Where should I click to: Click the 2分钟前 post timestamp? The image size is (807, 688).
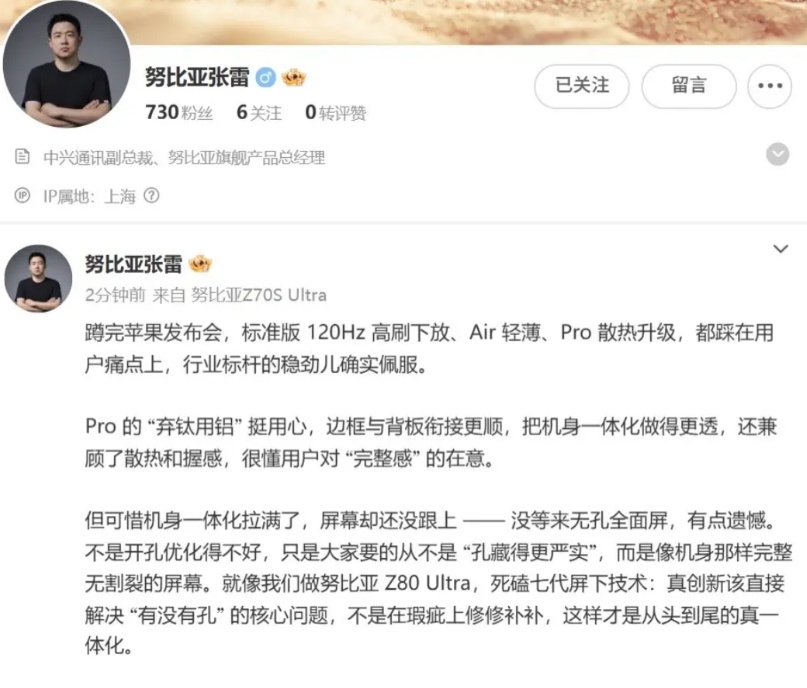tap(115, 295)
